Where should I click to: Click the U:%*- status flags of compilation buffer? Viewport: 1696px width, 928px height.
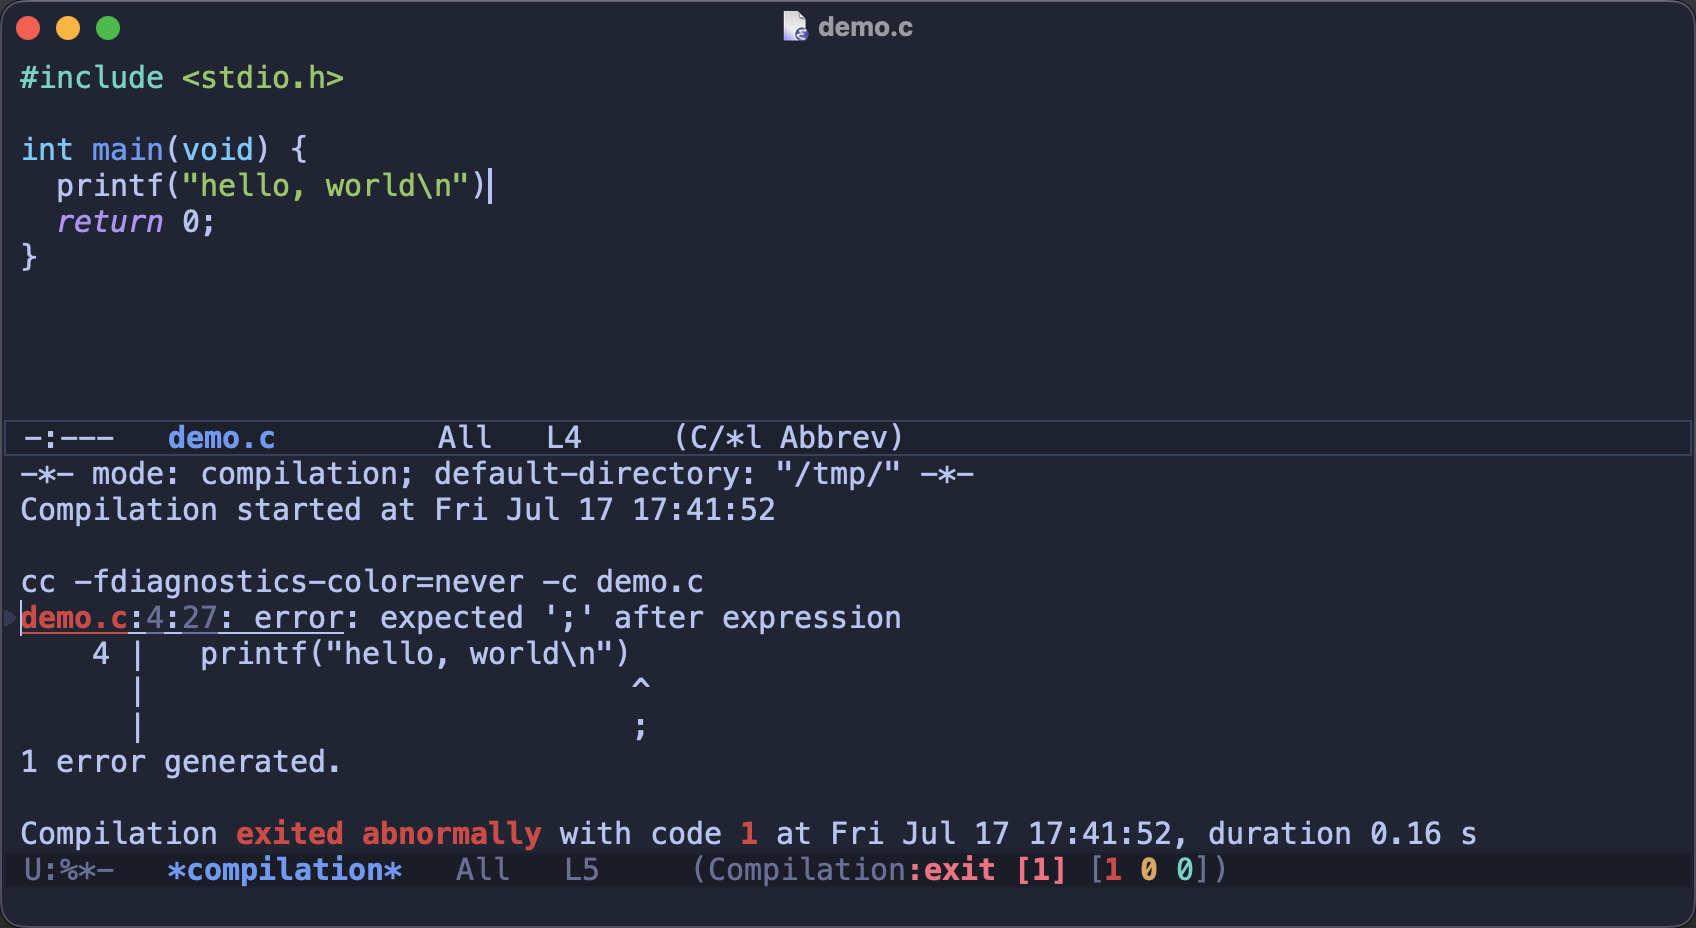click(68, 870)
